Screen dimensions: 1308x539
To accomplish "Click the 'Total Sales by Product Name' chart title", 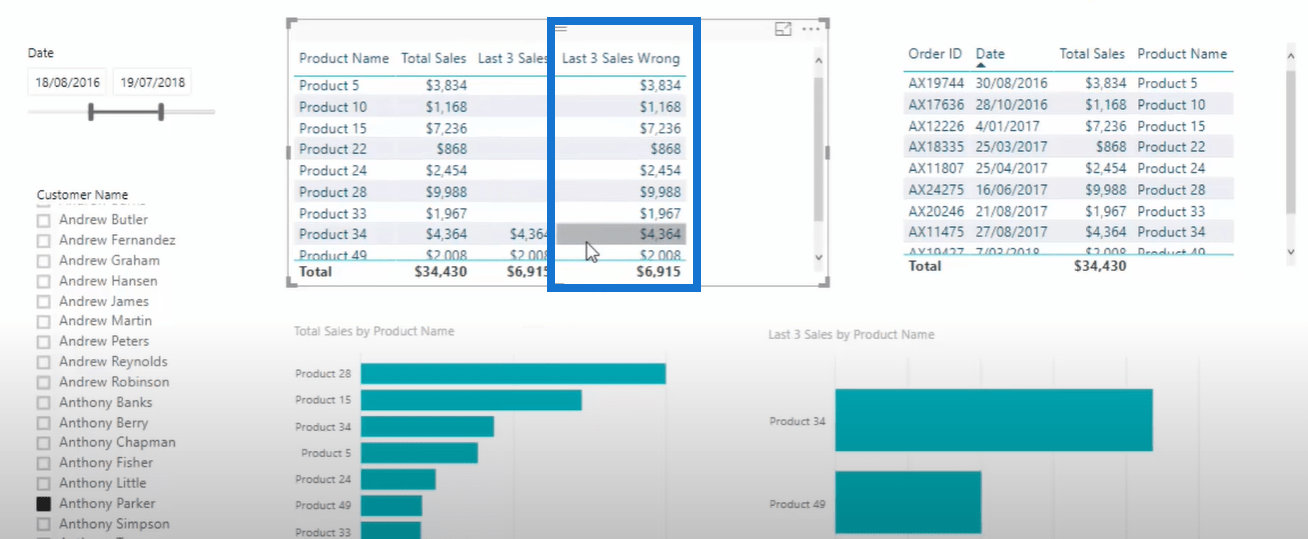I will point(374,331).
